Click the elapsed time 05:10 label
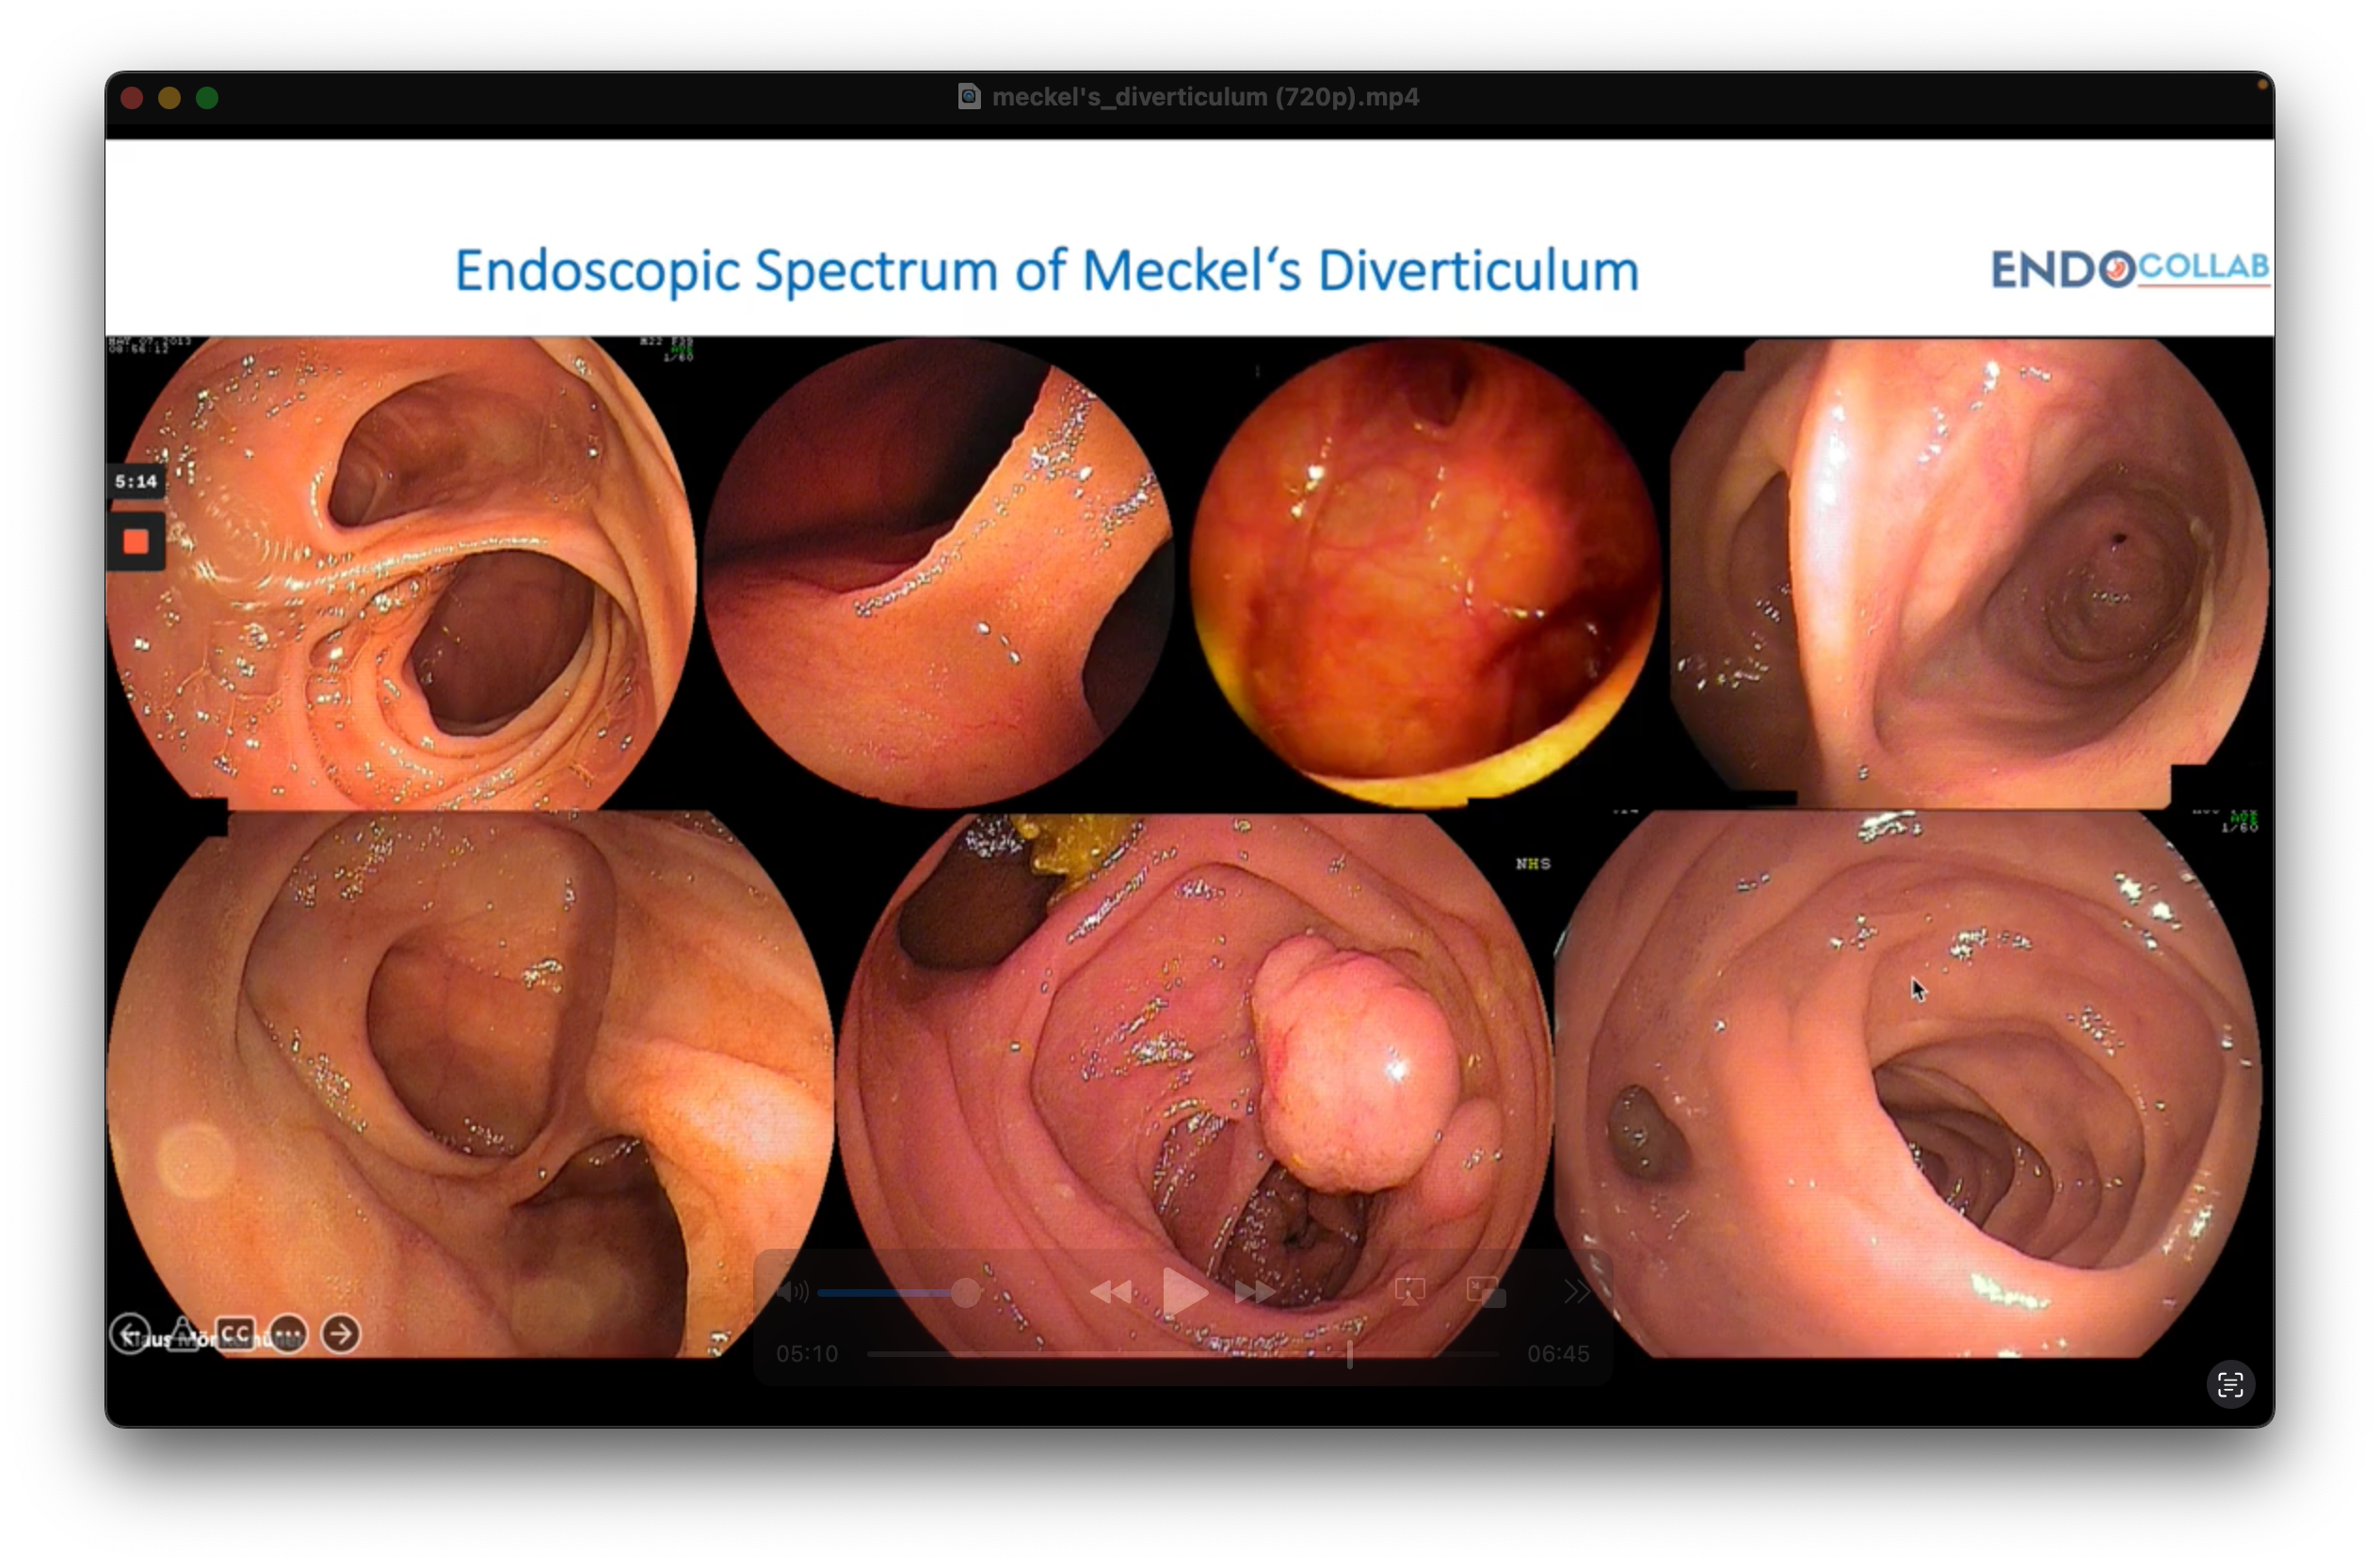This screenshot has width=2380, height=1567. pyautogui.click(x=807, y=1354)
